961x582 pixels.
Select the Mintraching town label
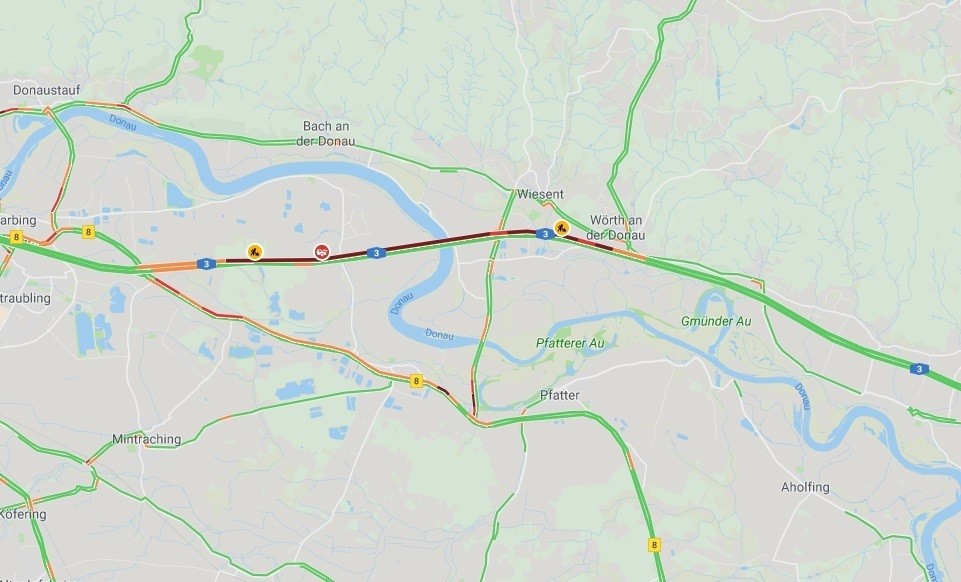click(146, 439)
